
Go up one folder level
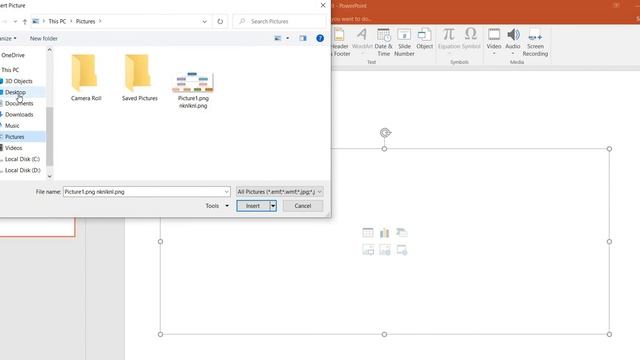[24, 21]
